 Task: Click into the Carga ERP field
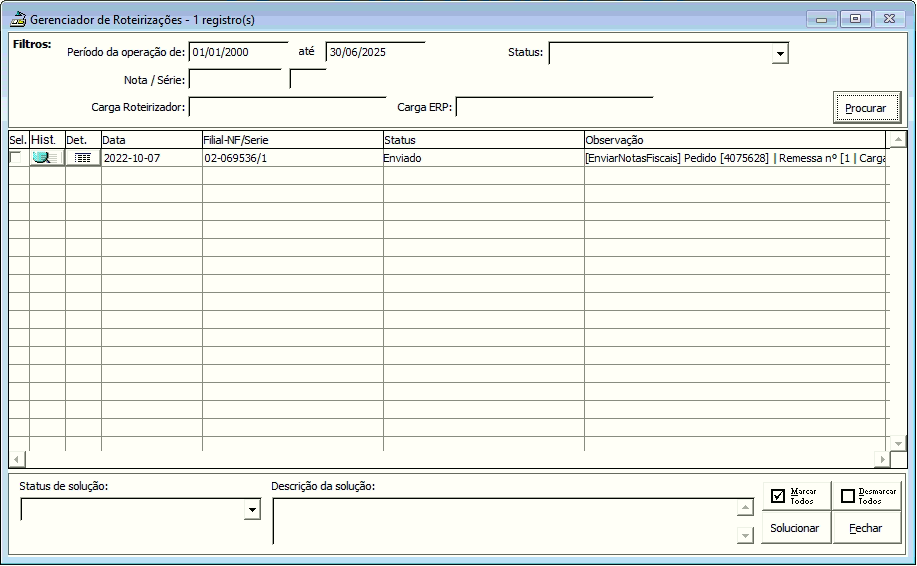[554, 107]
